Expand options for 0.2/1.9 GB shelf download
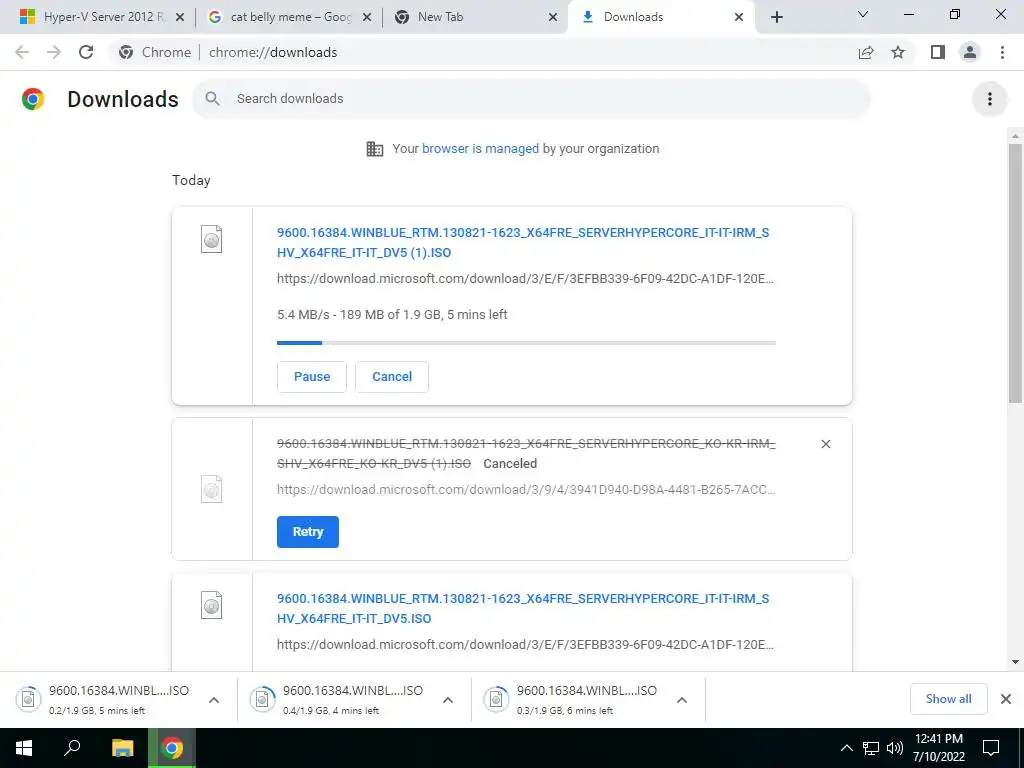The image size is (1024, 768). point(214,700)
